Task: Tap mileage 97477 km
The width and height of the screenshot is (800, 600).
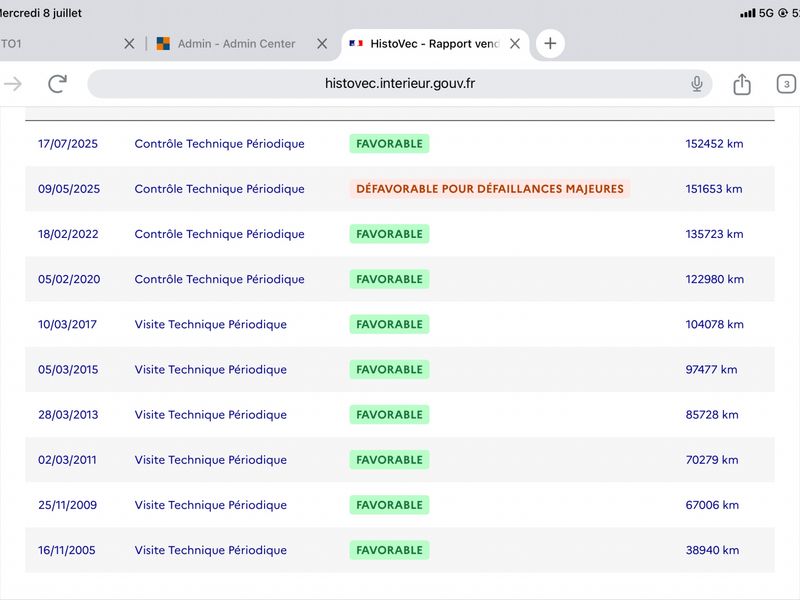Action: [x=711, y=369]
